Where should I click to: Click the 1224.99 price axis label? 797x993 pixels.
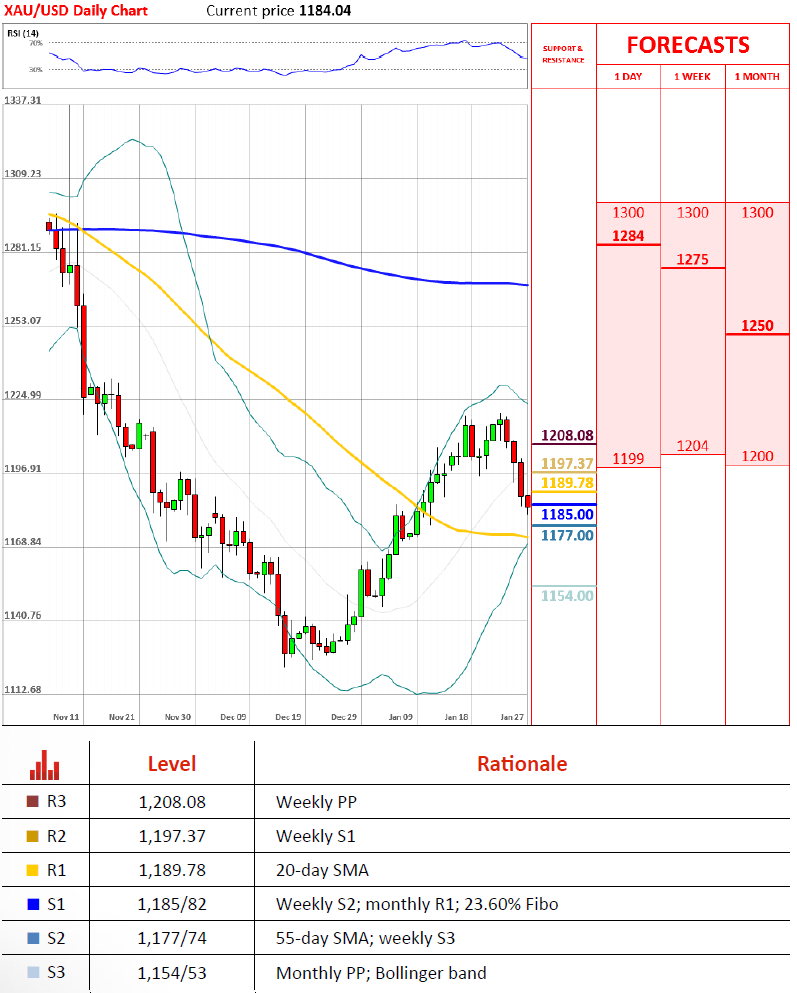(x=23, y=395)
